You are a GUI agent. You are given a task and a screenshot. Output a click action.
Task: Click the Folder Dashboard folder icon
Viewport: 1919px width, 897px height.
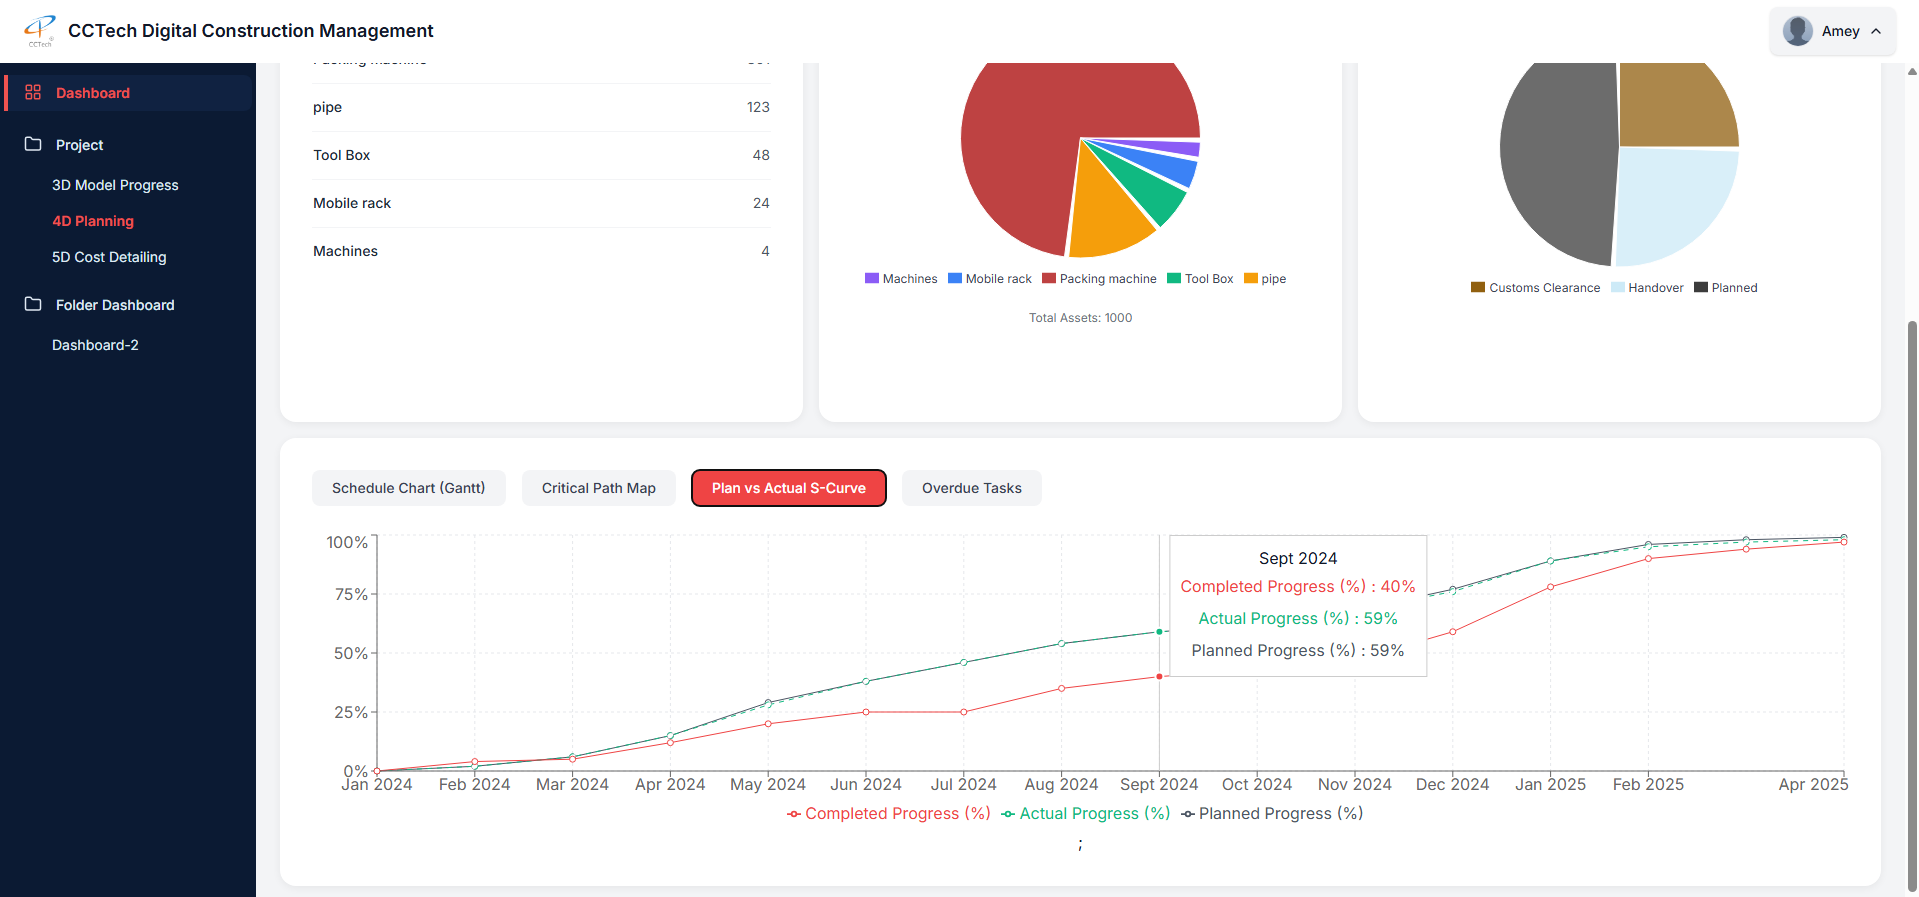click(33, 304)
